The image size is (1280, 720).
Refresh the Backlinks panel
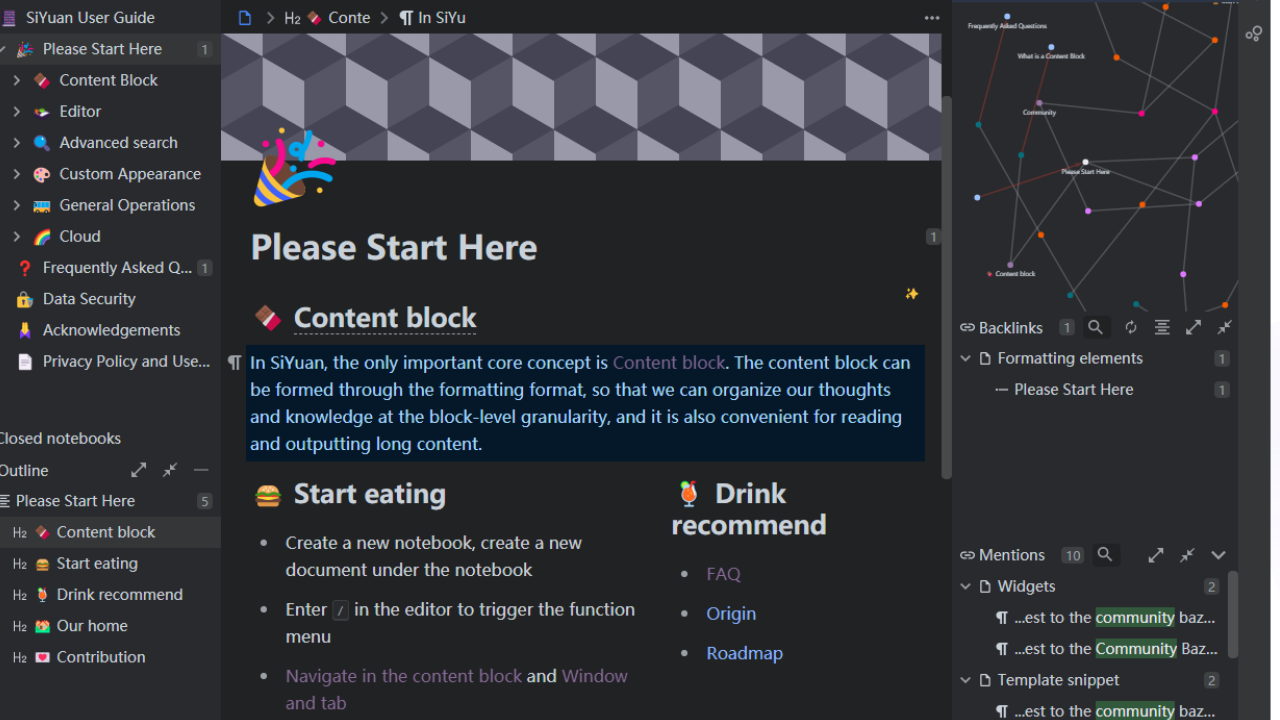1131,327
